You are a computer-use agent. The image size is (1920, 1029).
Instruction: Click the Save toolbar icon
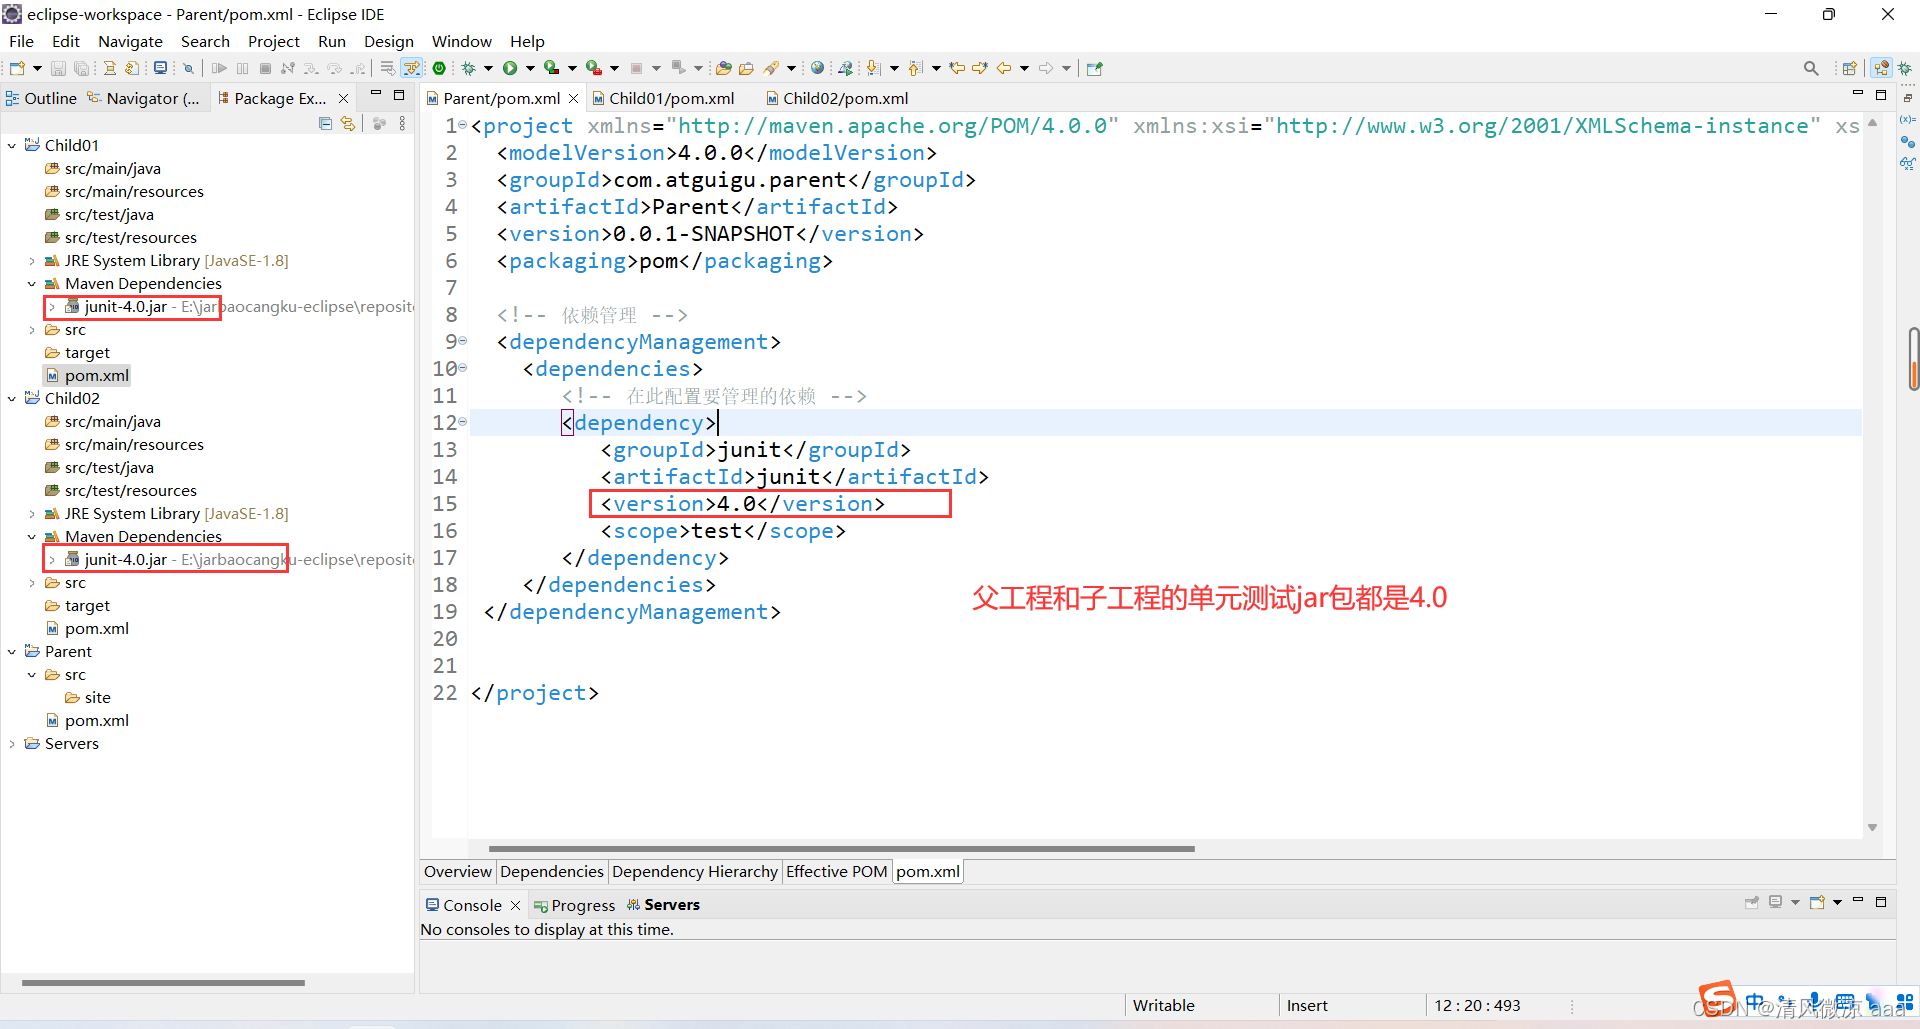click(58, 68)
